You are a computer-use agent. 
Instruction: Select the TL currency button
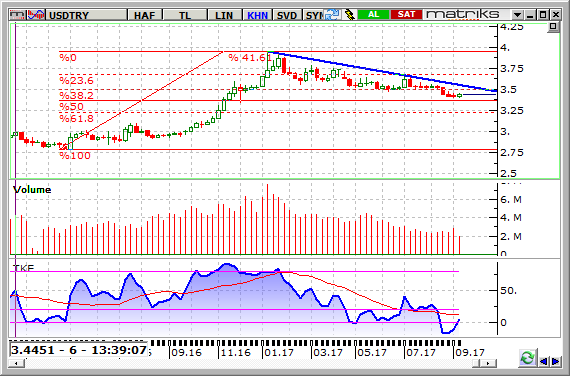click(185, 15)
